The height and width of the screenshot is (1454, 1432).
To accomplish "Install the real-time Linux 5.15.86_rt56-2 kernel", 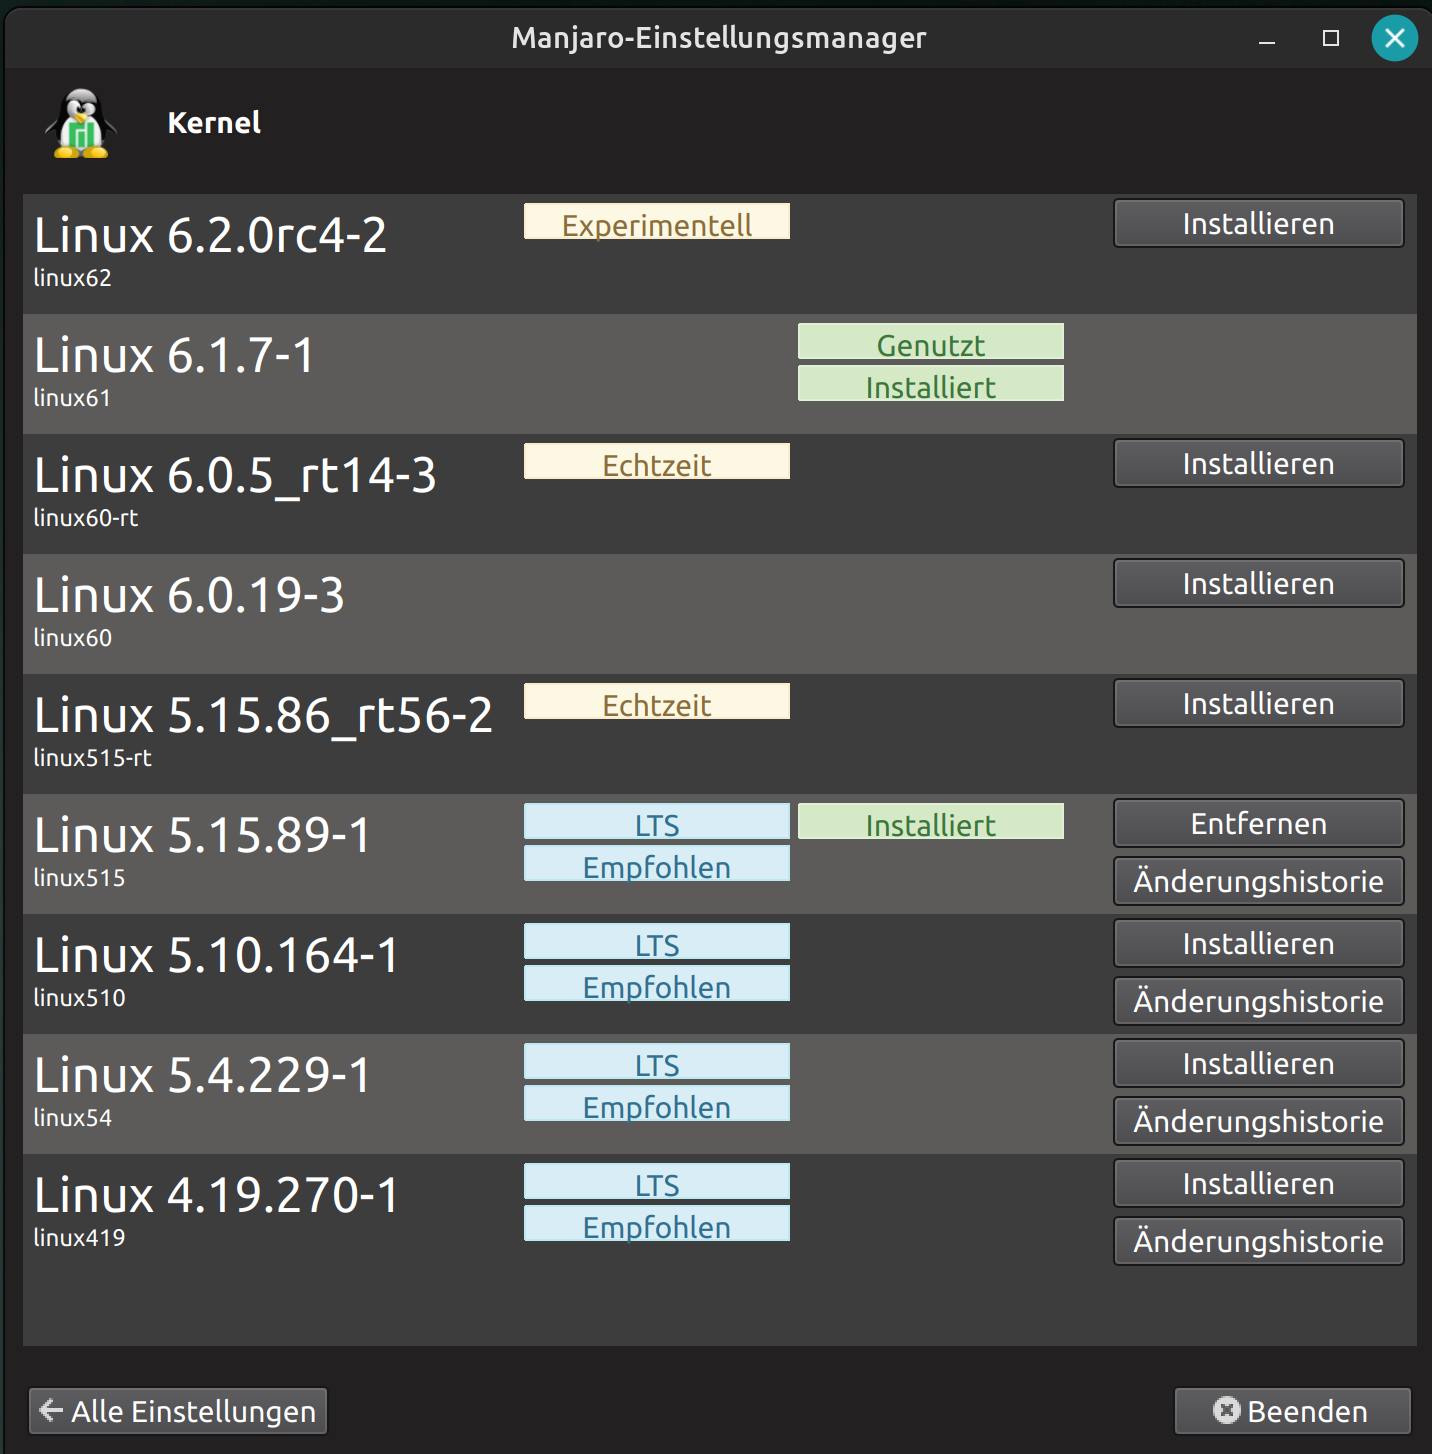I will [x=1257, y=702].
